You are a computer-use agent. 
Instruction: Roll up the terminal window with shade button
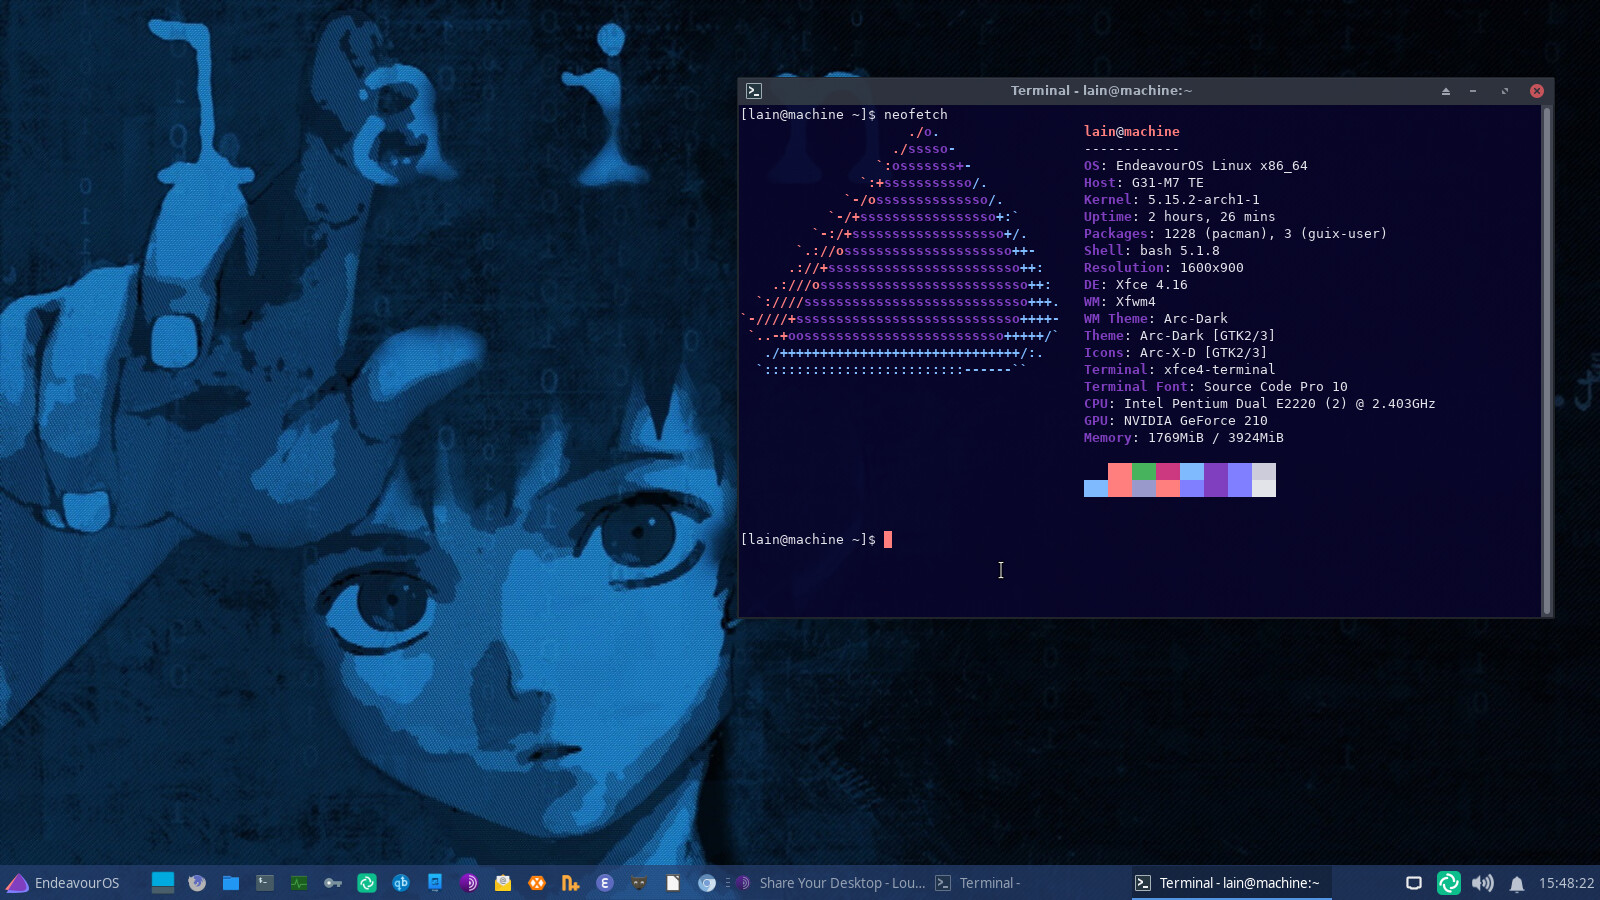coord(1445,91)
